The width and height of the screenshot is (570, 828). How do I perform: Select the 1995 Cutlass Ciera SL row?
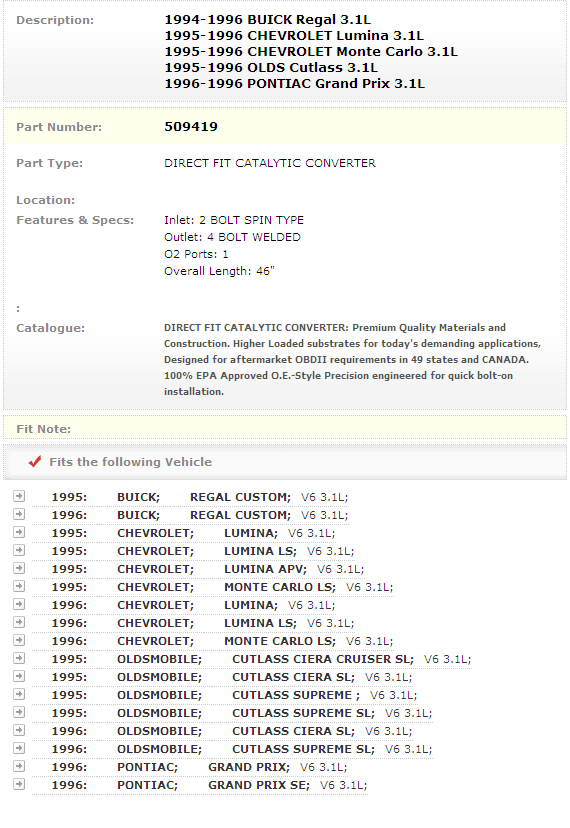(x=232, y=677)
